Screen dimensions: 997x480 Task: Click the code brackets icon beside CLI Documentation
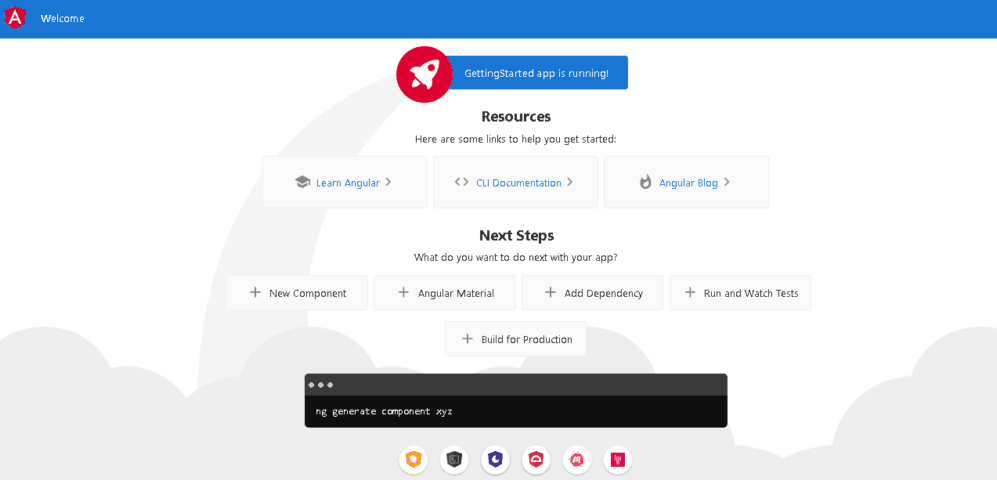click(x=462, y=182)
